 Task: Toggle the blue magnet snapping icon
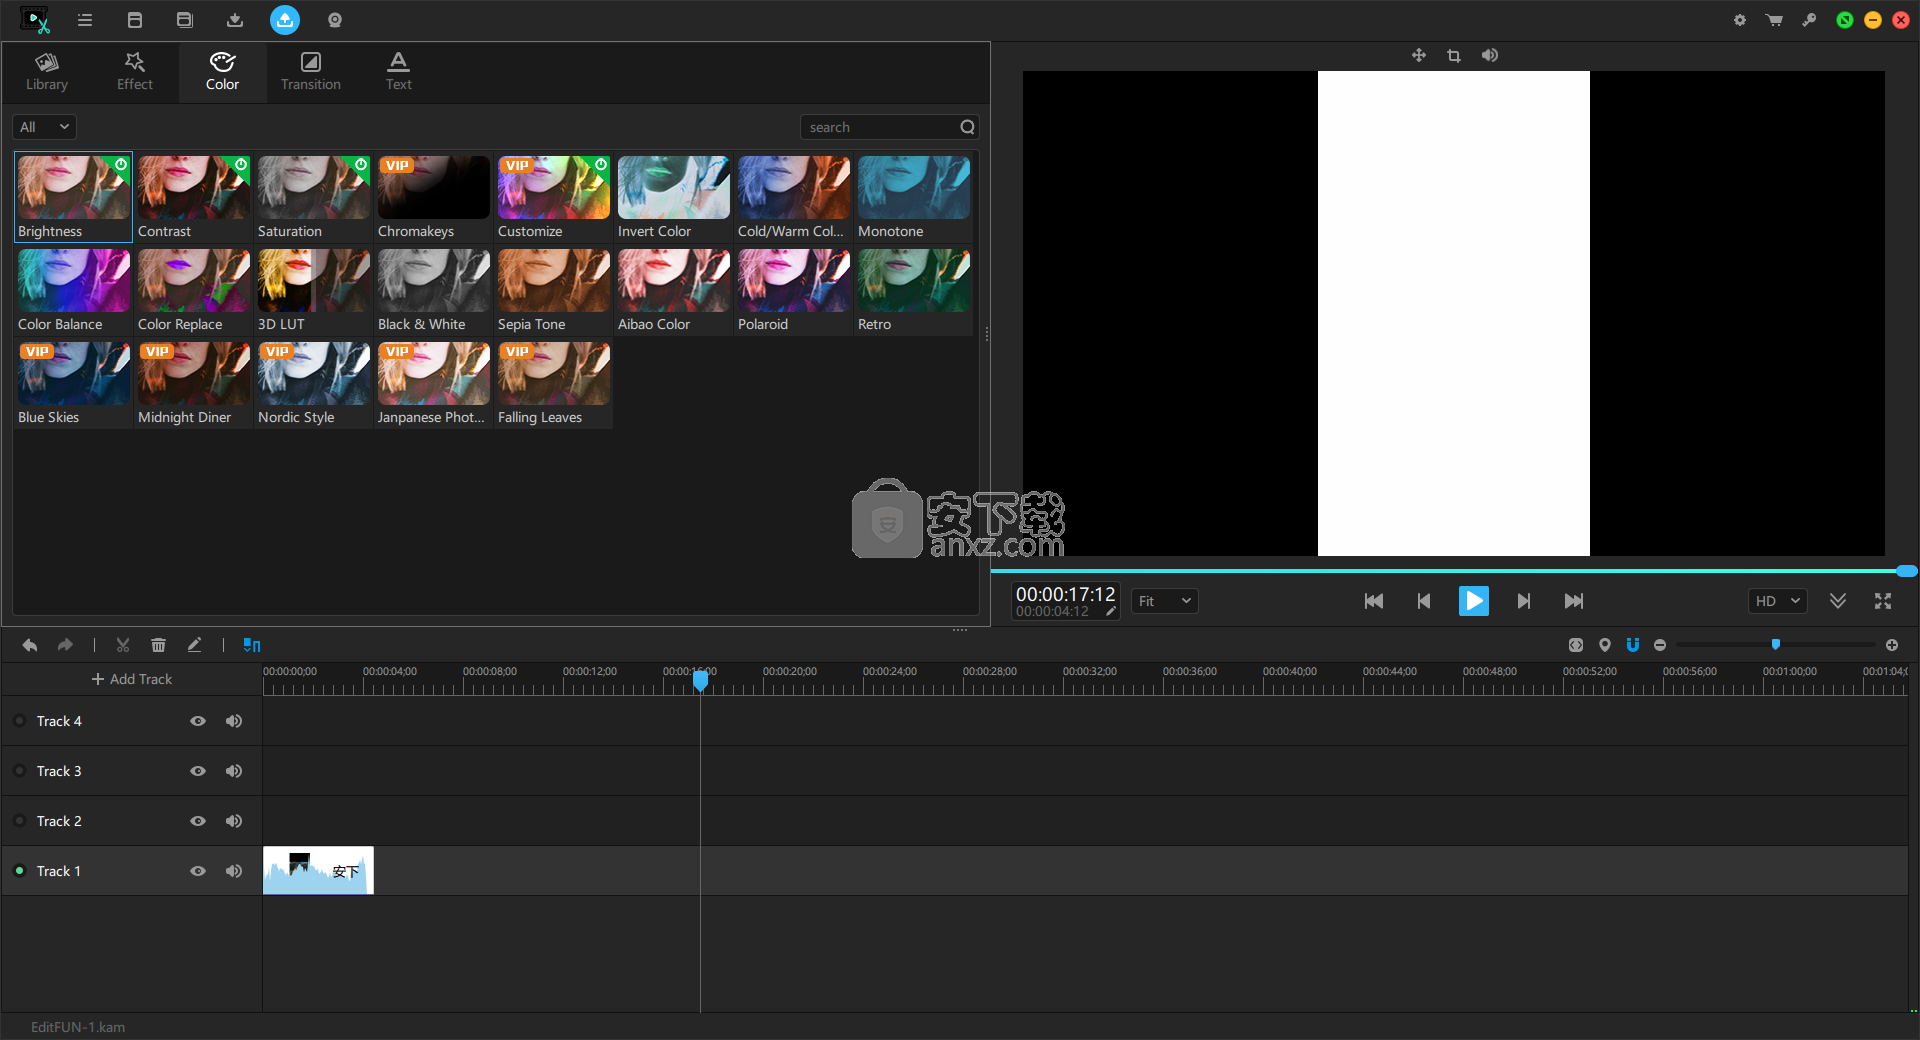pos(1633,645)
